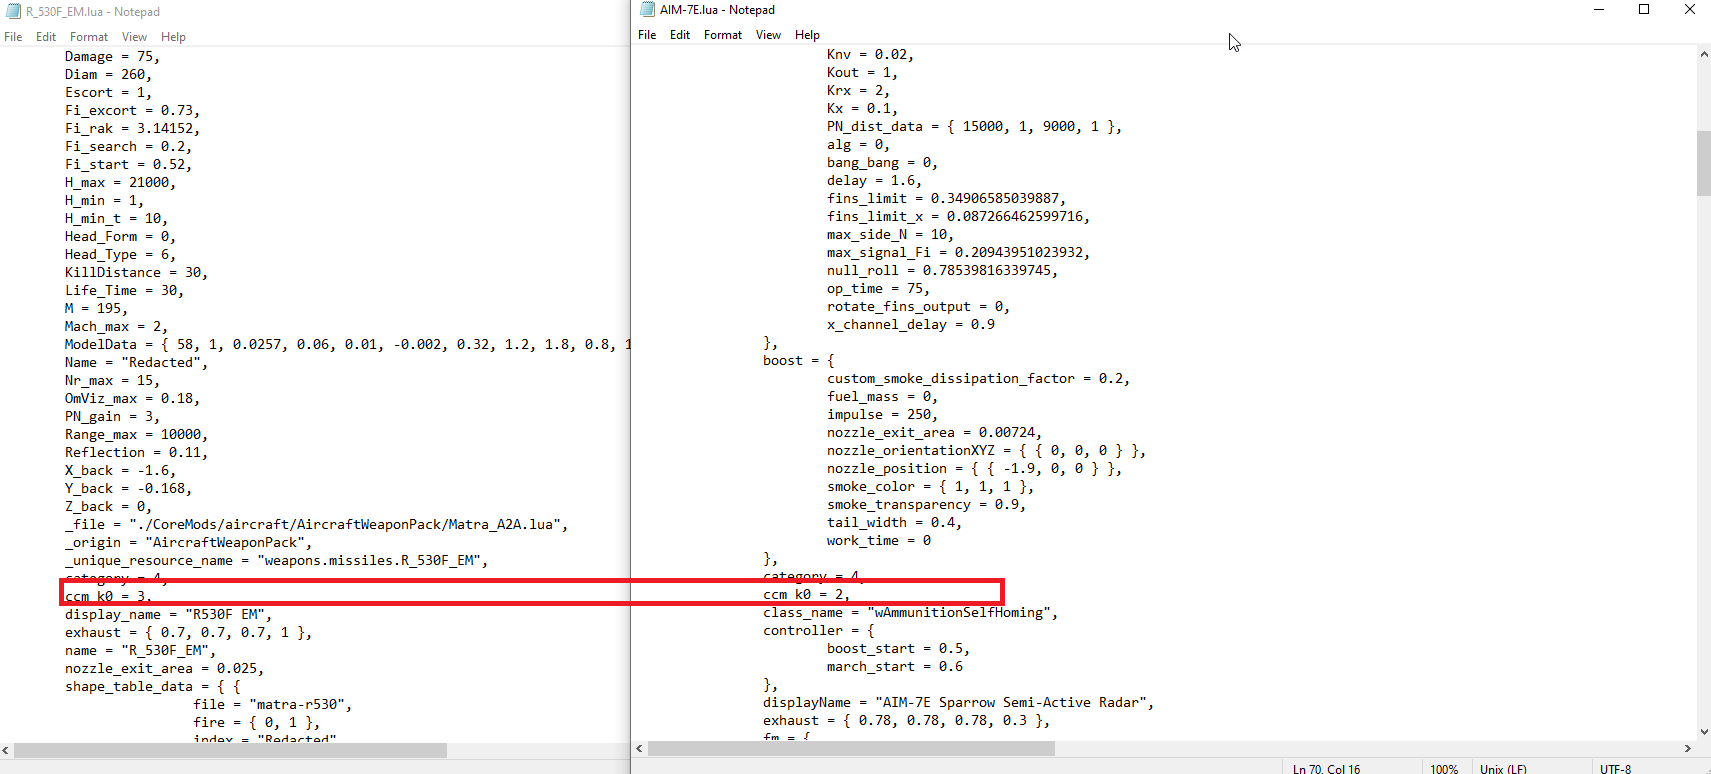Click the 'PN_dist_data' line in AIM-7E.lua
The height and width of the screenshot is (774, 1711).
point(975,127)
